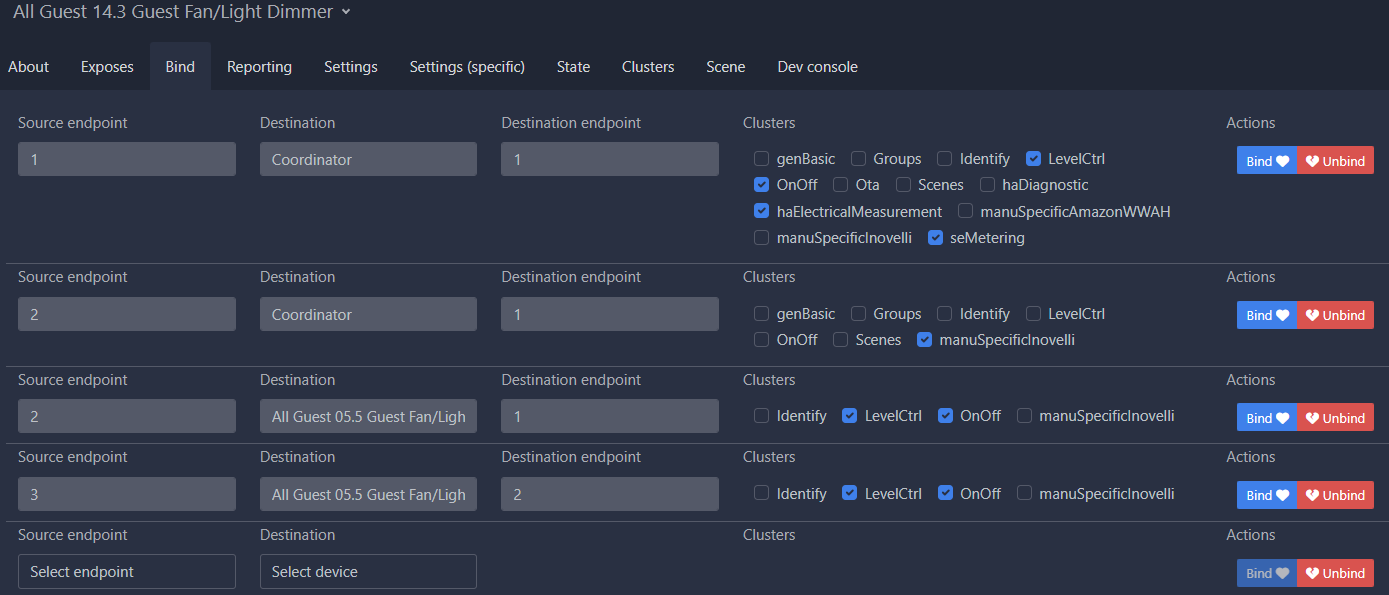This screenshot has height=595, width=1389.
Task: Click the source endpoint field showing 1
Action: click(x=127, y=159)
